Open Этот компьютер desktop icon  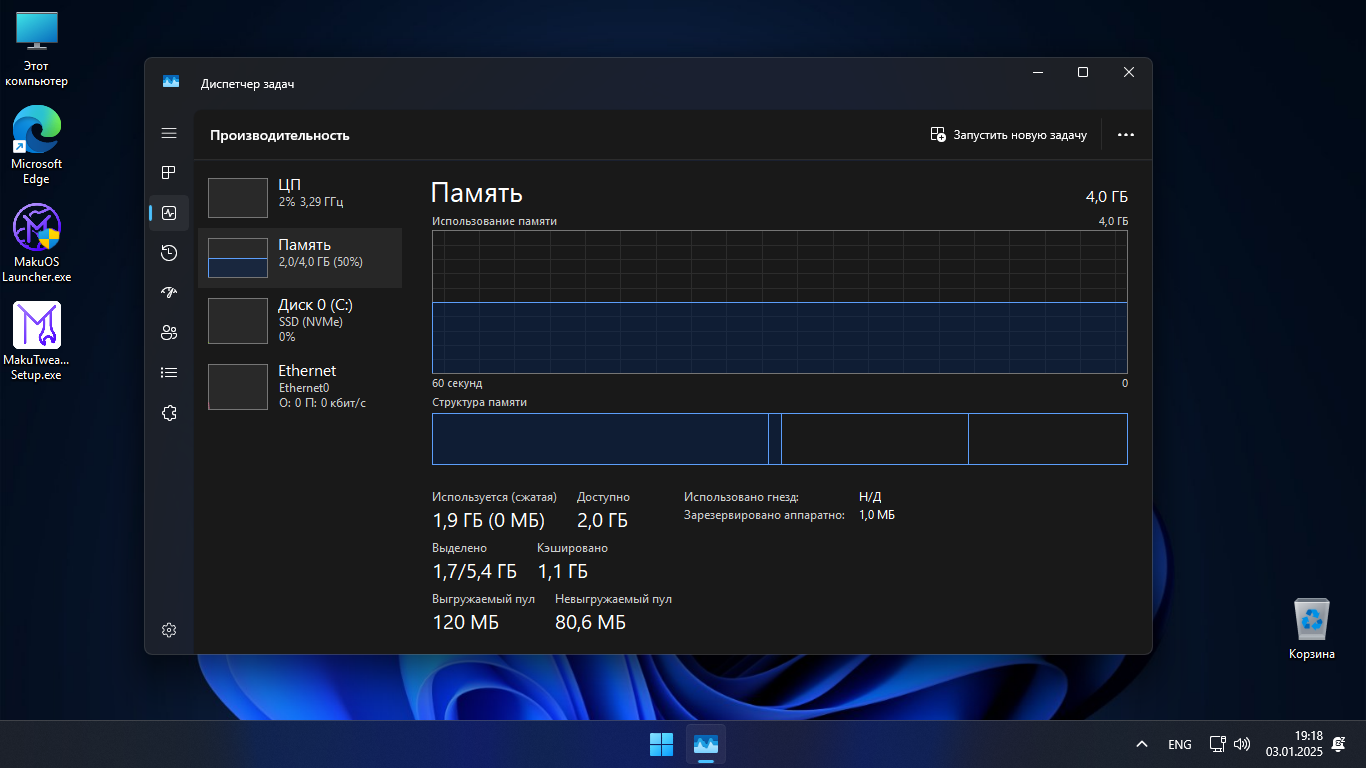[37, 49]
